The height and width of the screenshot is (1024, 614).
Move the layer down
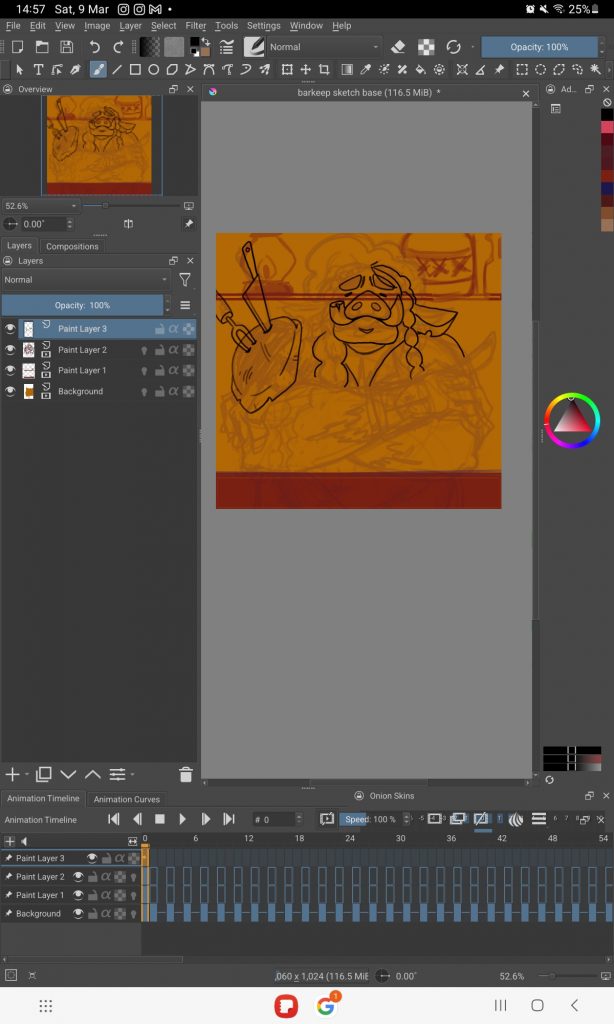(68, 775)
